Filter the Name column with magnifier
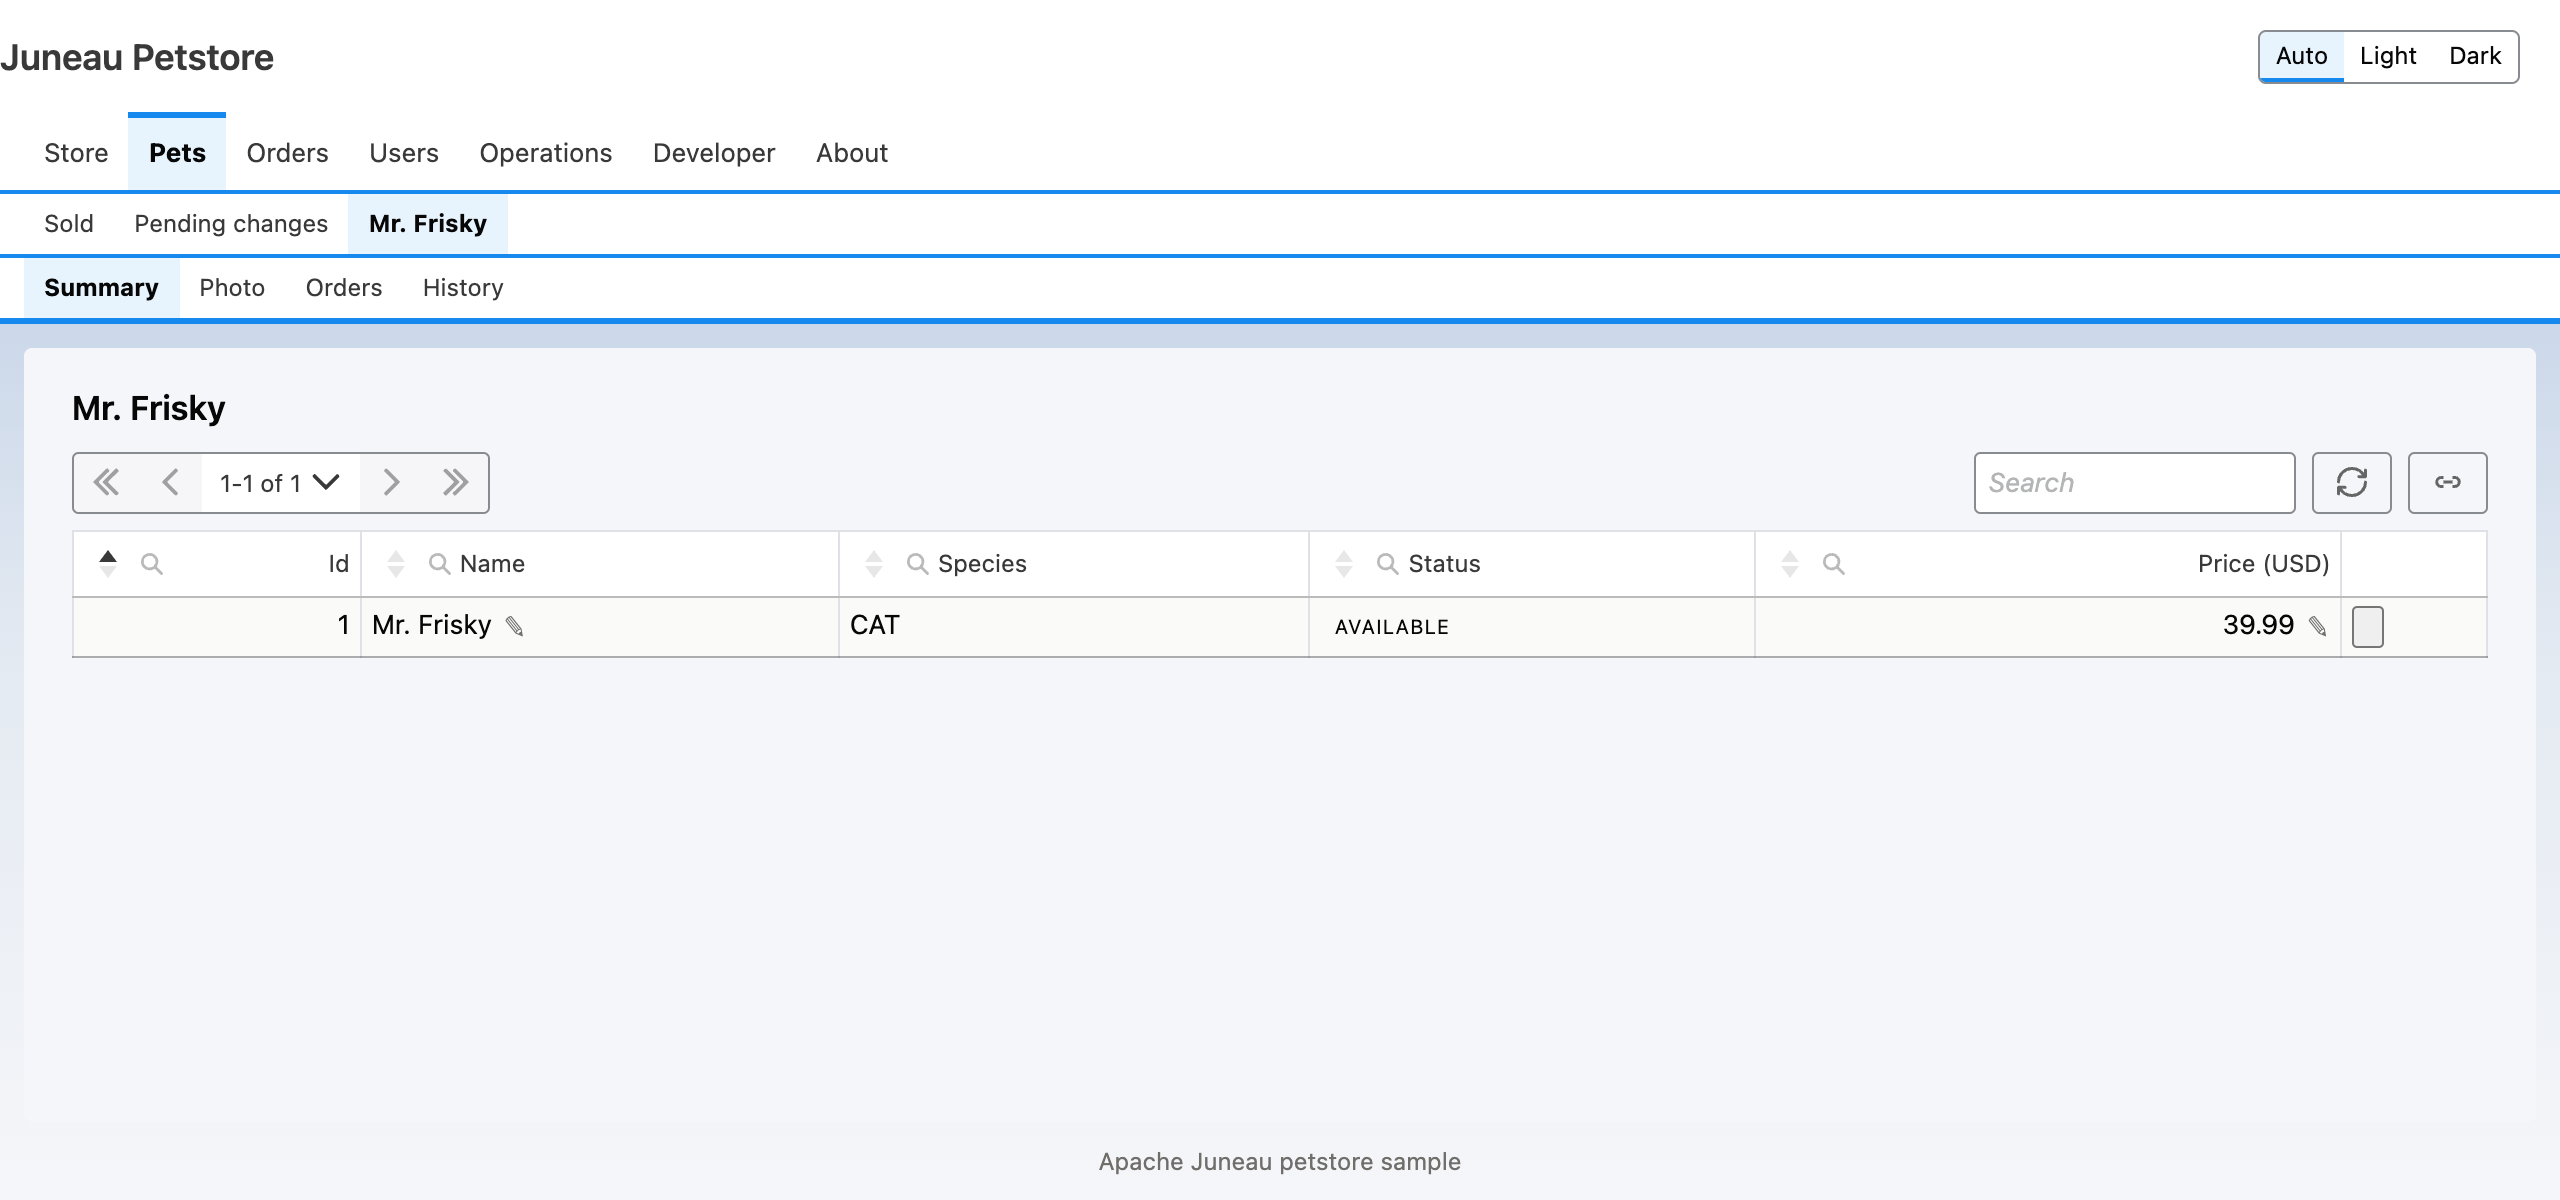 tap(439, 564)
